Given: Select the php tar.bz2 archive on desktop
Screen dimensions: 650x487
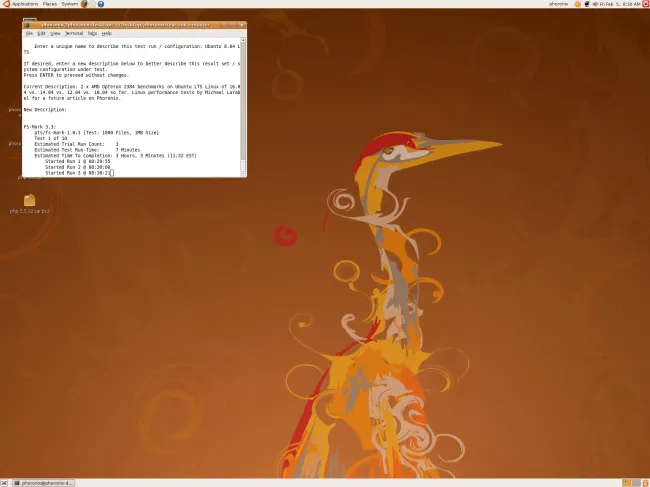Looking at the screenshot, I should click(29, 201).
